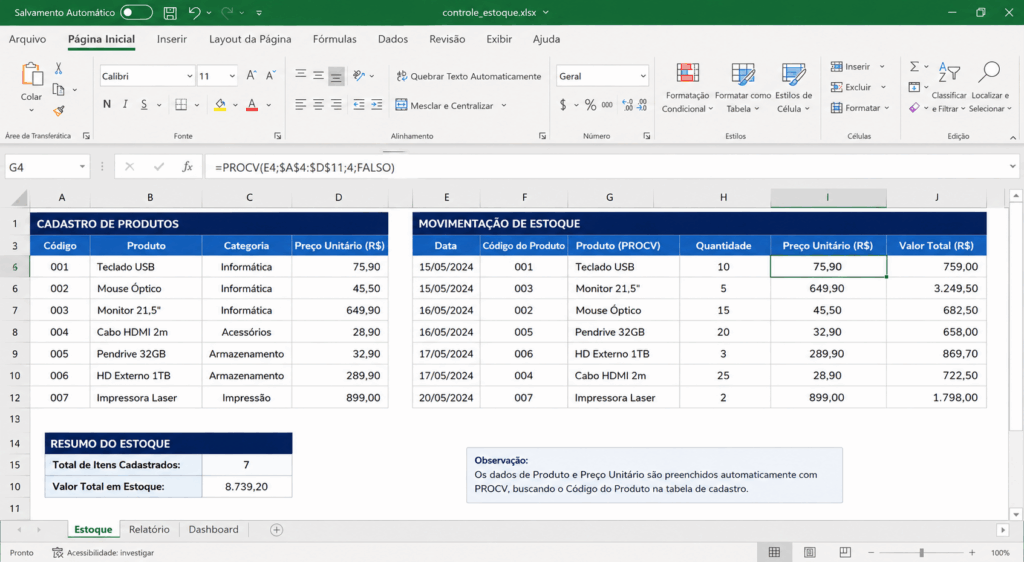Open Estilos de Célula gallery
The image size is (1024, 562).
point(793,88)
